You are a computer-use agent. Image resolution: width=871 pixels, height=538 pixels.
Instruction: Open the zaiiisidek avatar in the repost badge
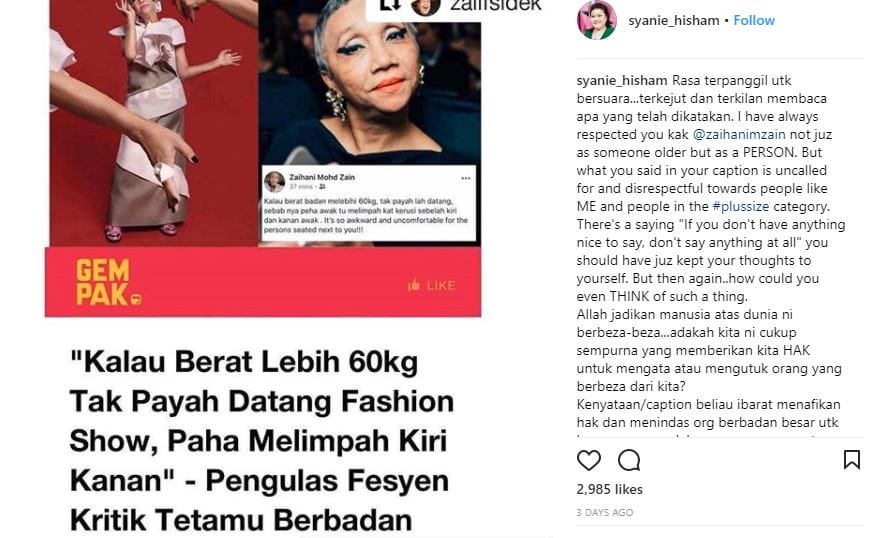pos(426,6)
